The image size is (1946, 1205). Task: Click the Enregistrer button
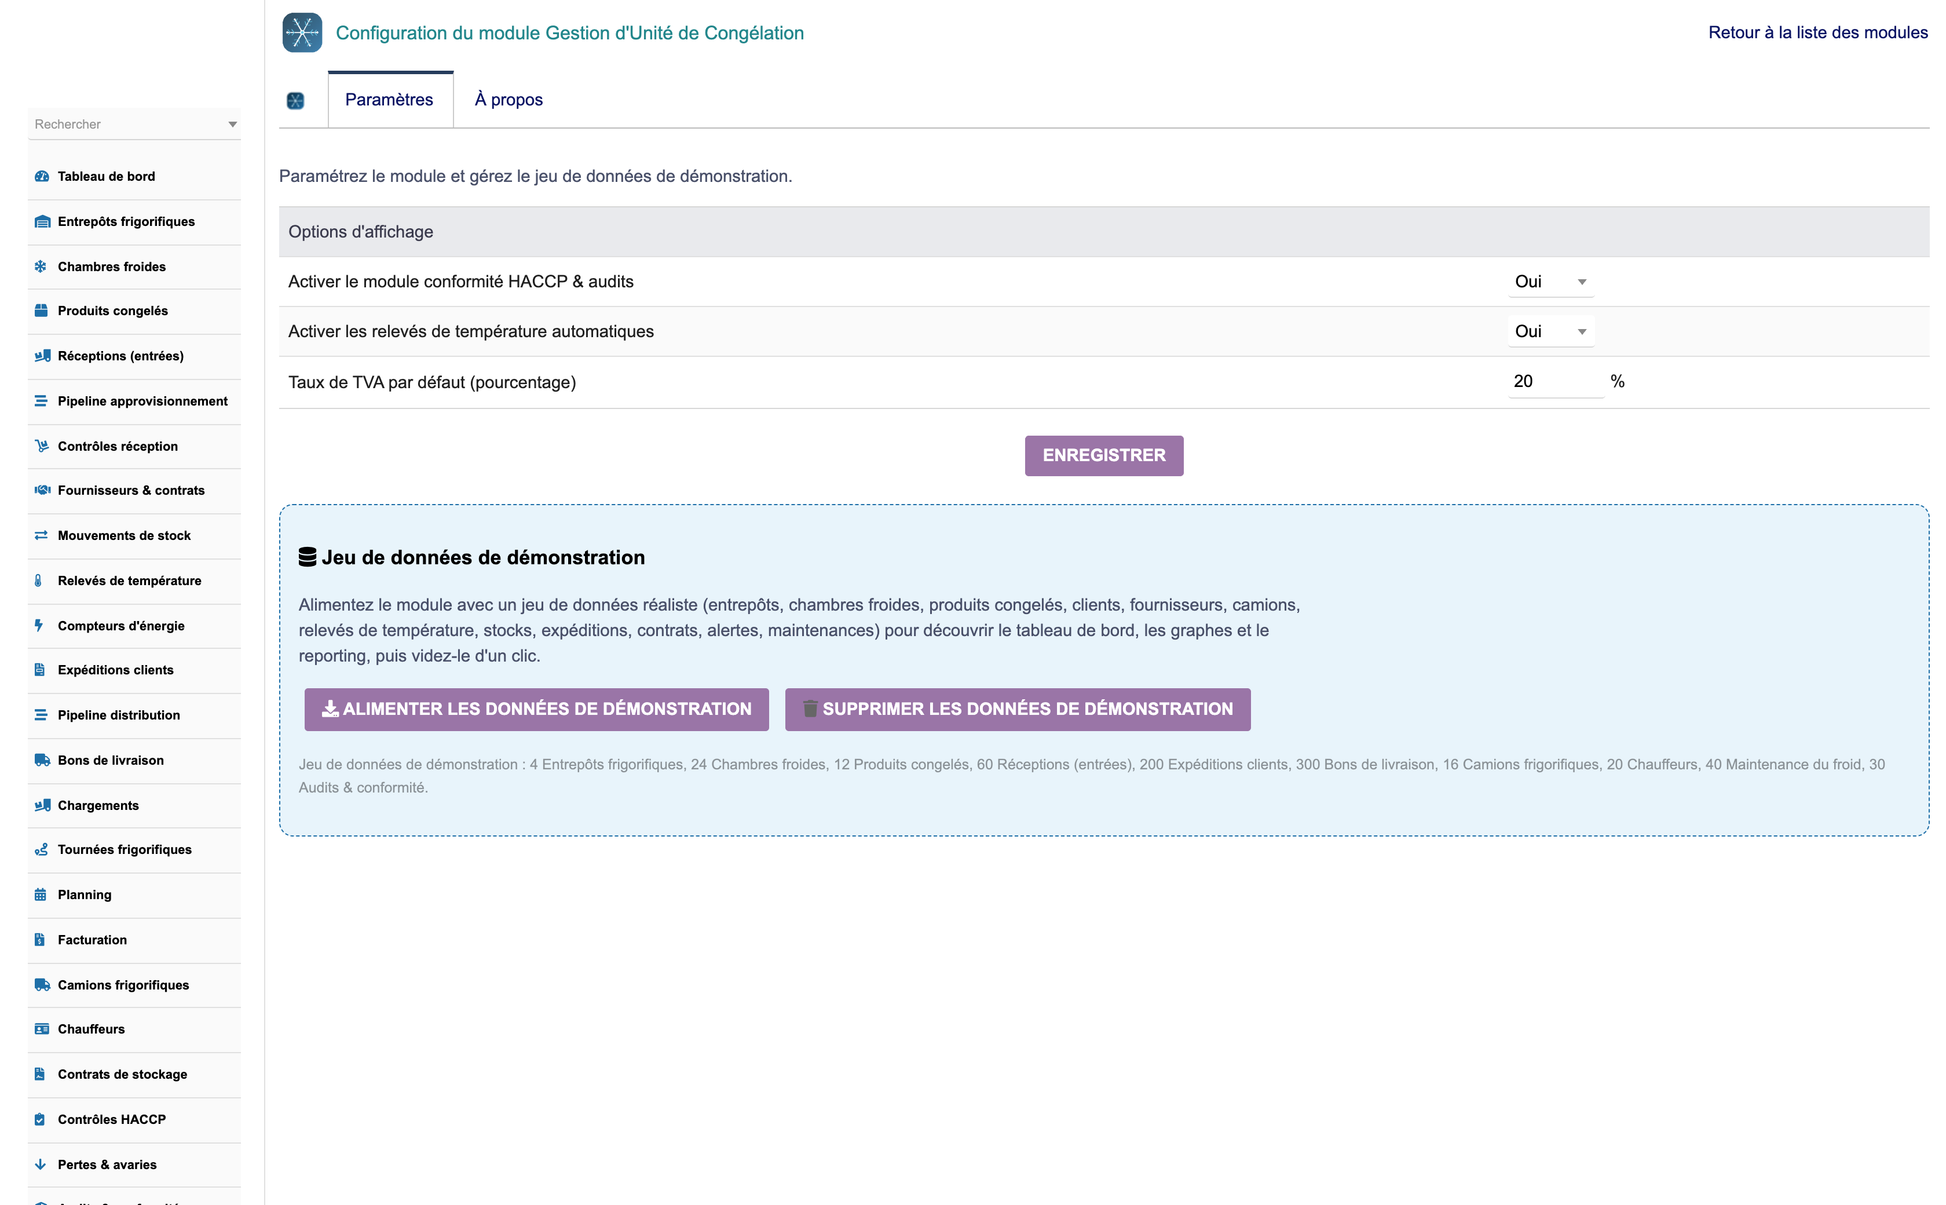[1104, 456]
